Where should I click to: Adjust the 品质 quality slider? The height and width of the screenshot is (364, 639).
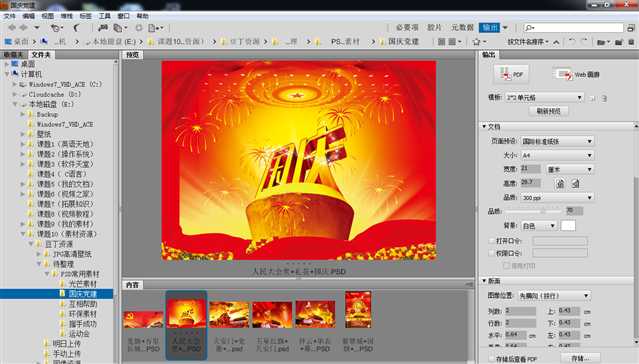tap(533, 211)
